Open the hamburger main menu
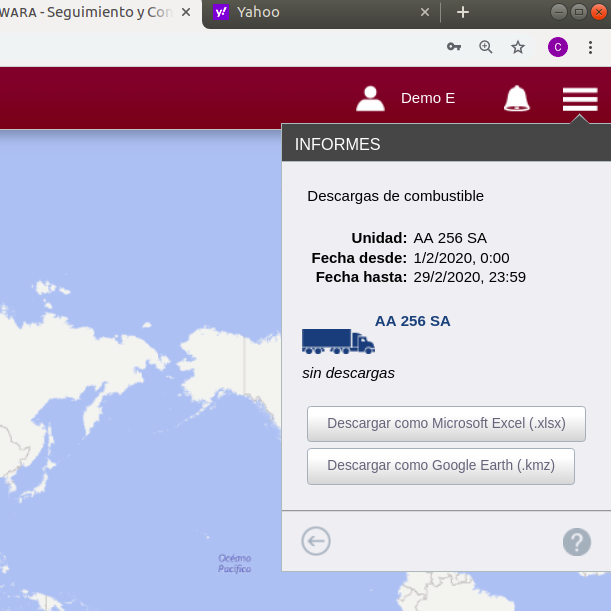The height and width of the screenshot is (611, 611). click(579, 98)
